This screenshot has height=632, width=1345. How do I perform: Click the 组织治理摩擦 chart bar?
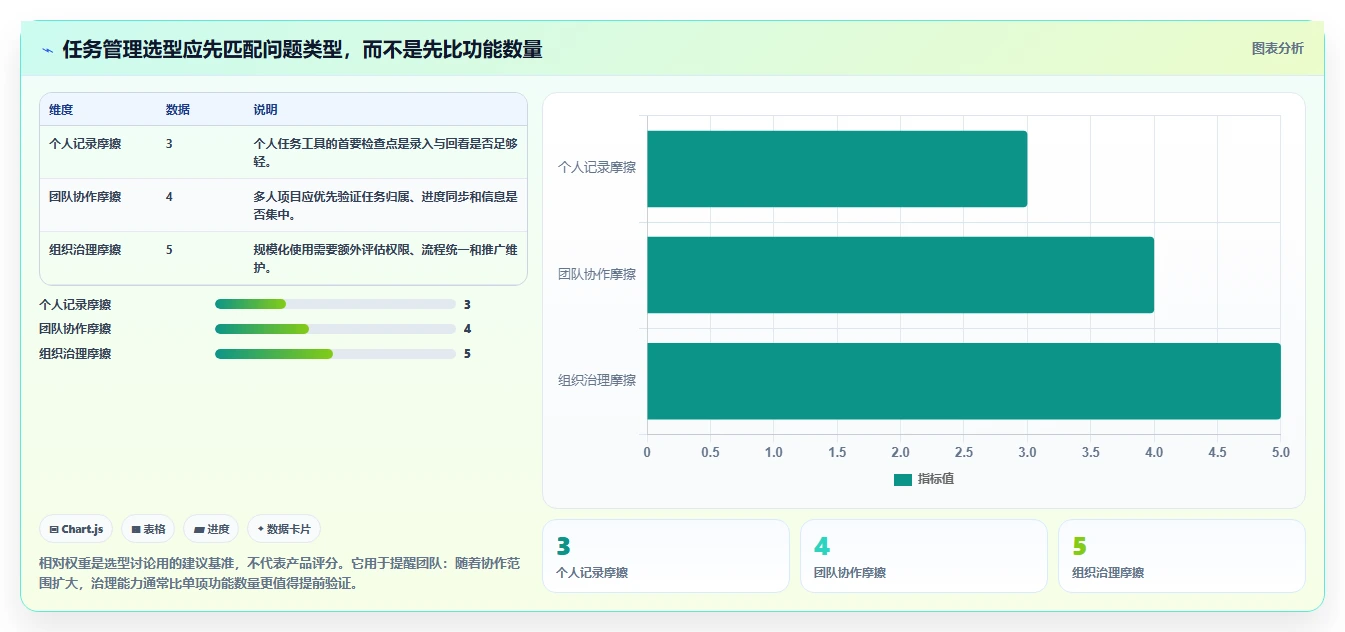(964, 381)
